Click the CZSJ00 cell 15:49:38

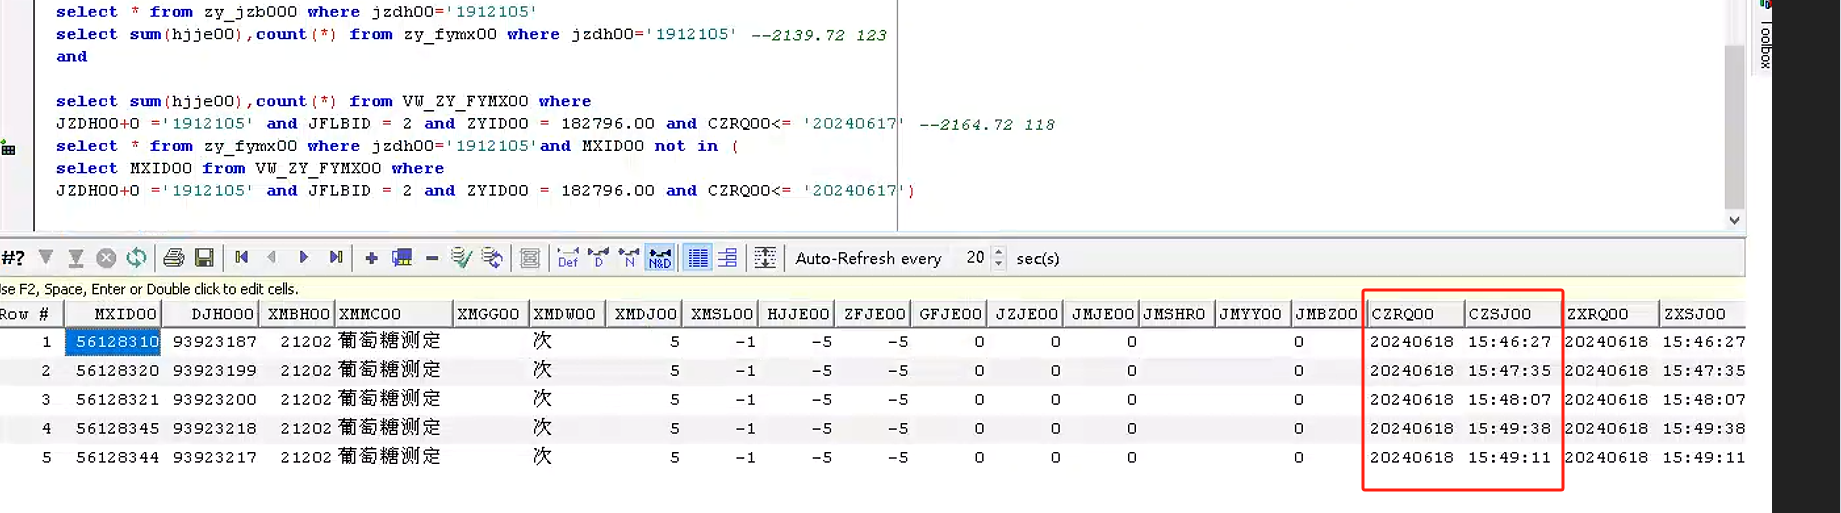click(1513, 429)
